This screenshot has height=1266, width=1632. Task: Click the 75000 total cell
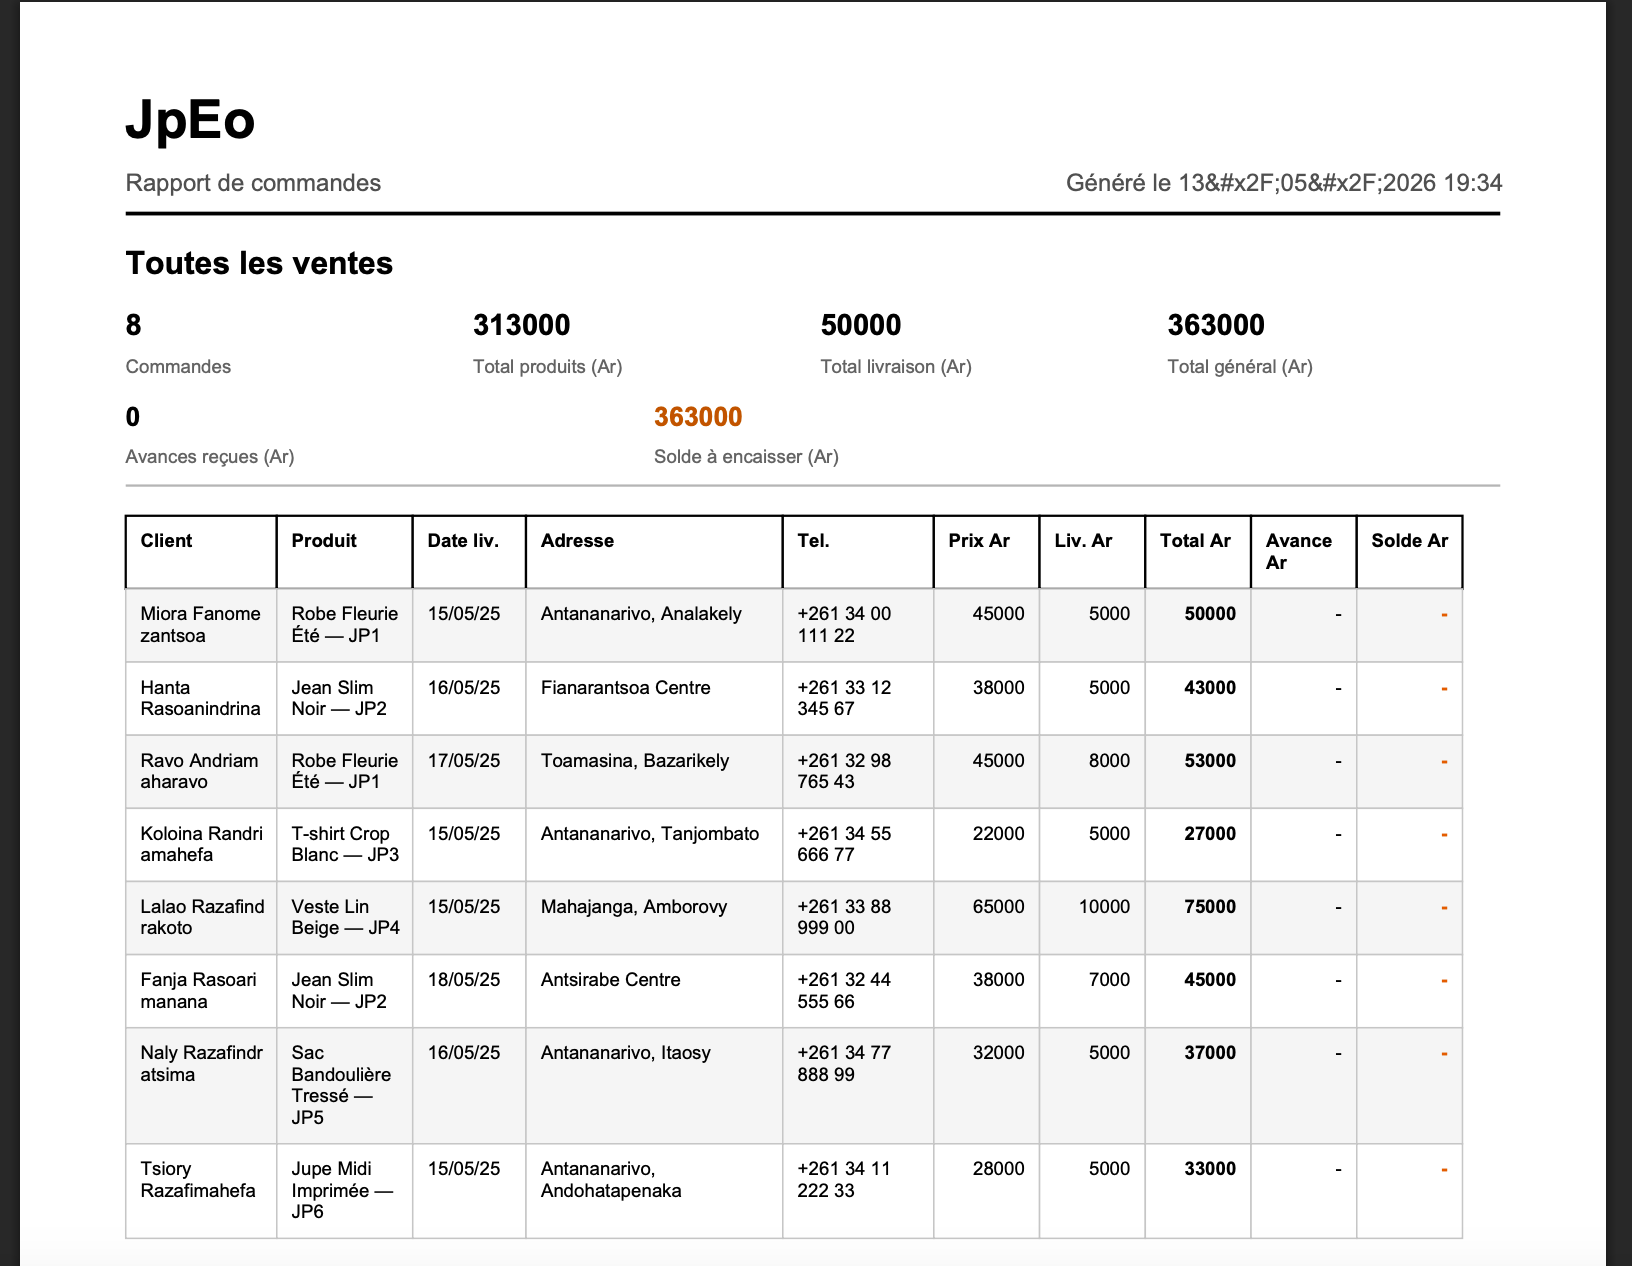[1198, 917]
